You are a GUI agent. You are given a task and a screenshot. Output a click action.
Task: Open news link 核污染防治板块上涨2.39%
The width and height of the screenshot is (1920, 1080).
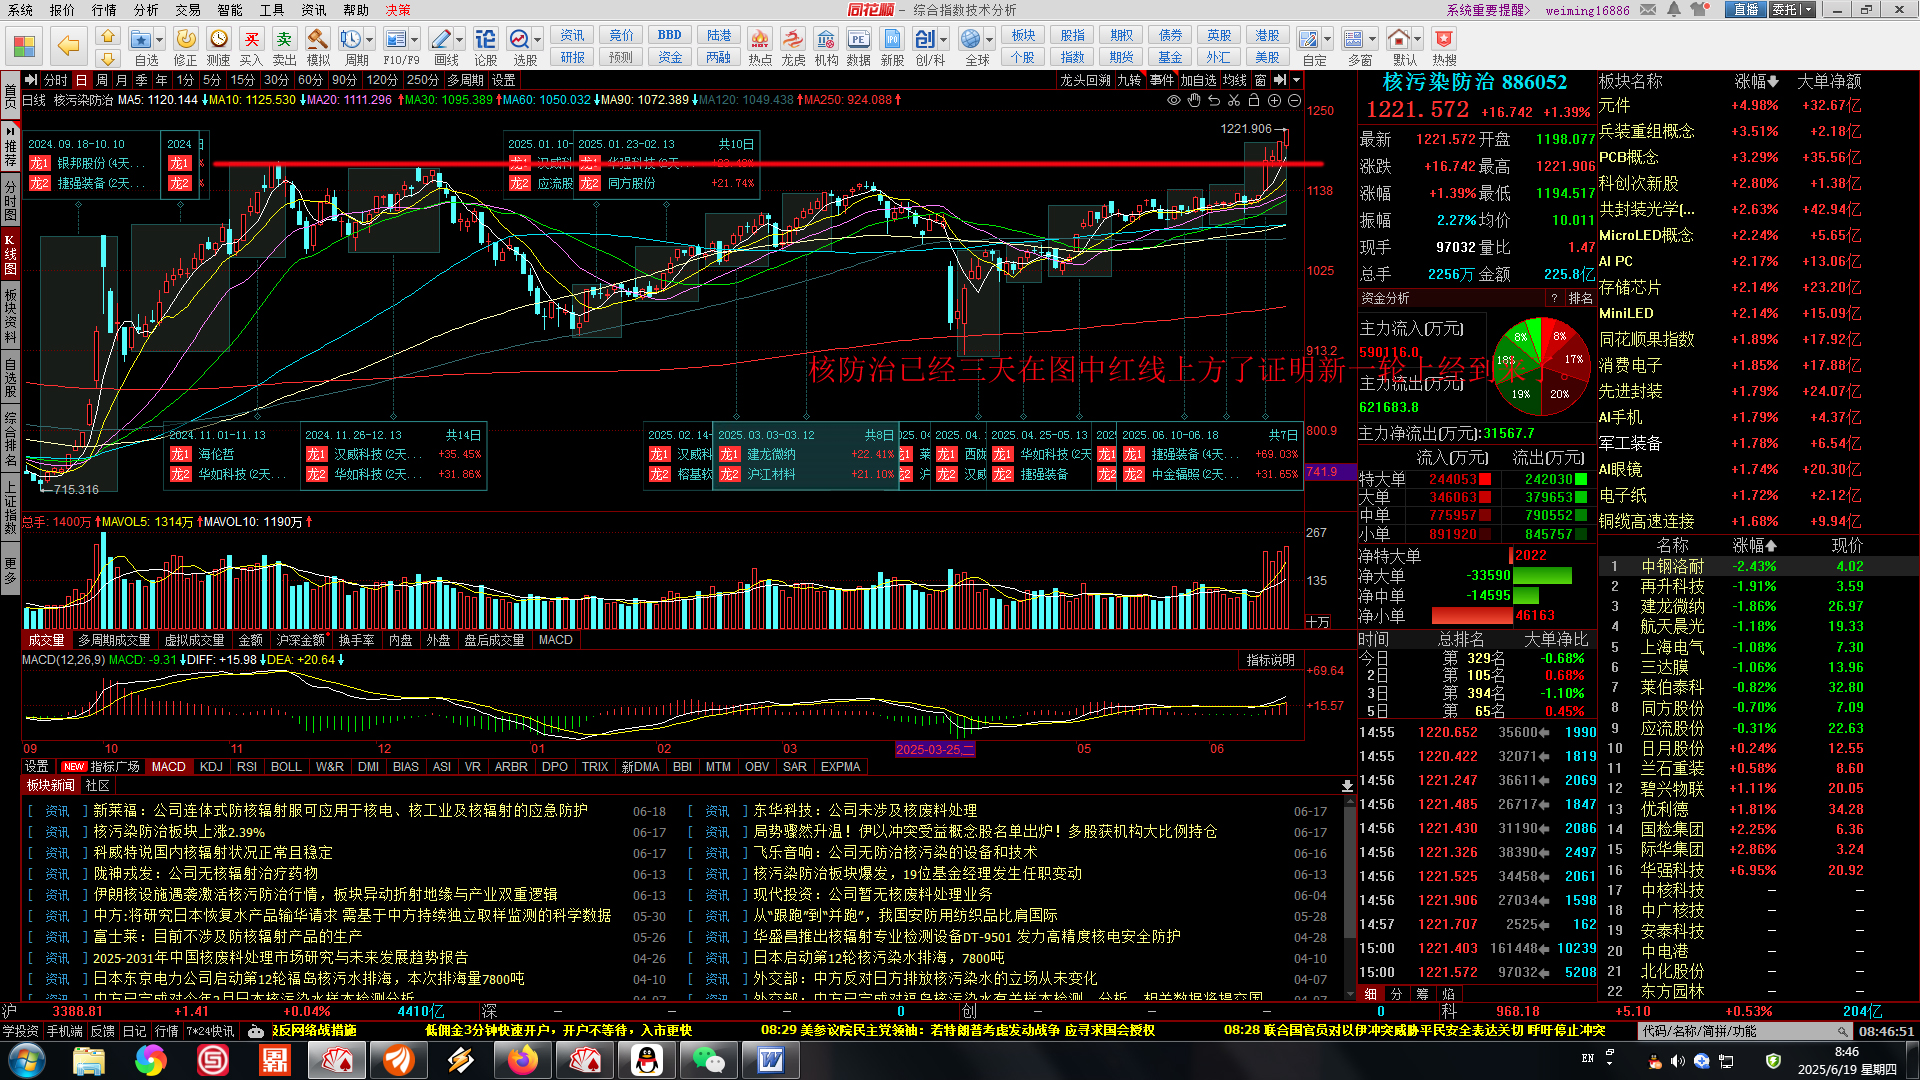coord(179,832)
